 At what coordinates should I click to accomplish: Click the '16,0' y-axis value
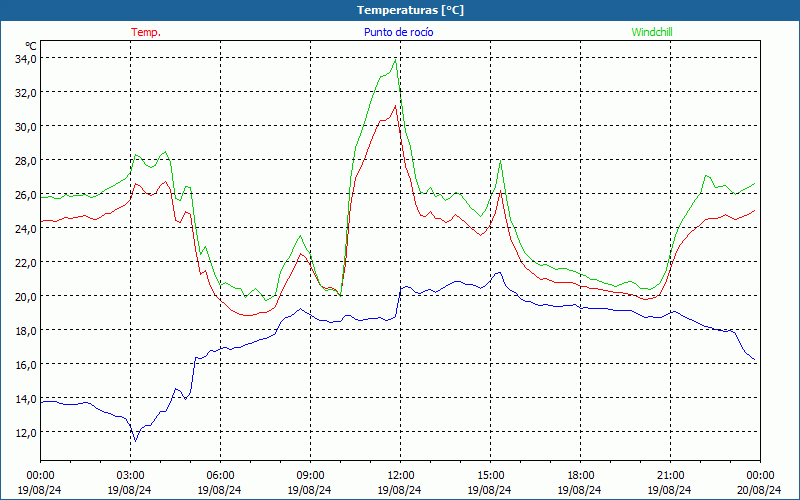[x=26, y=365]
